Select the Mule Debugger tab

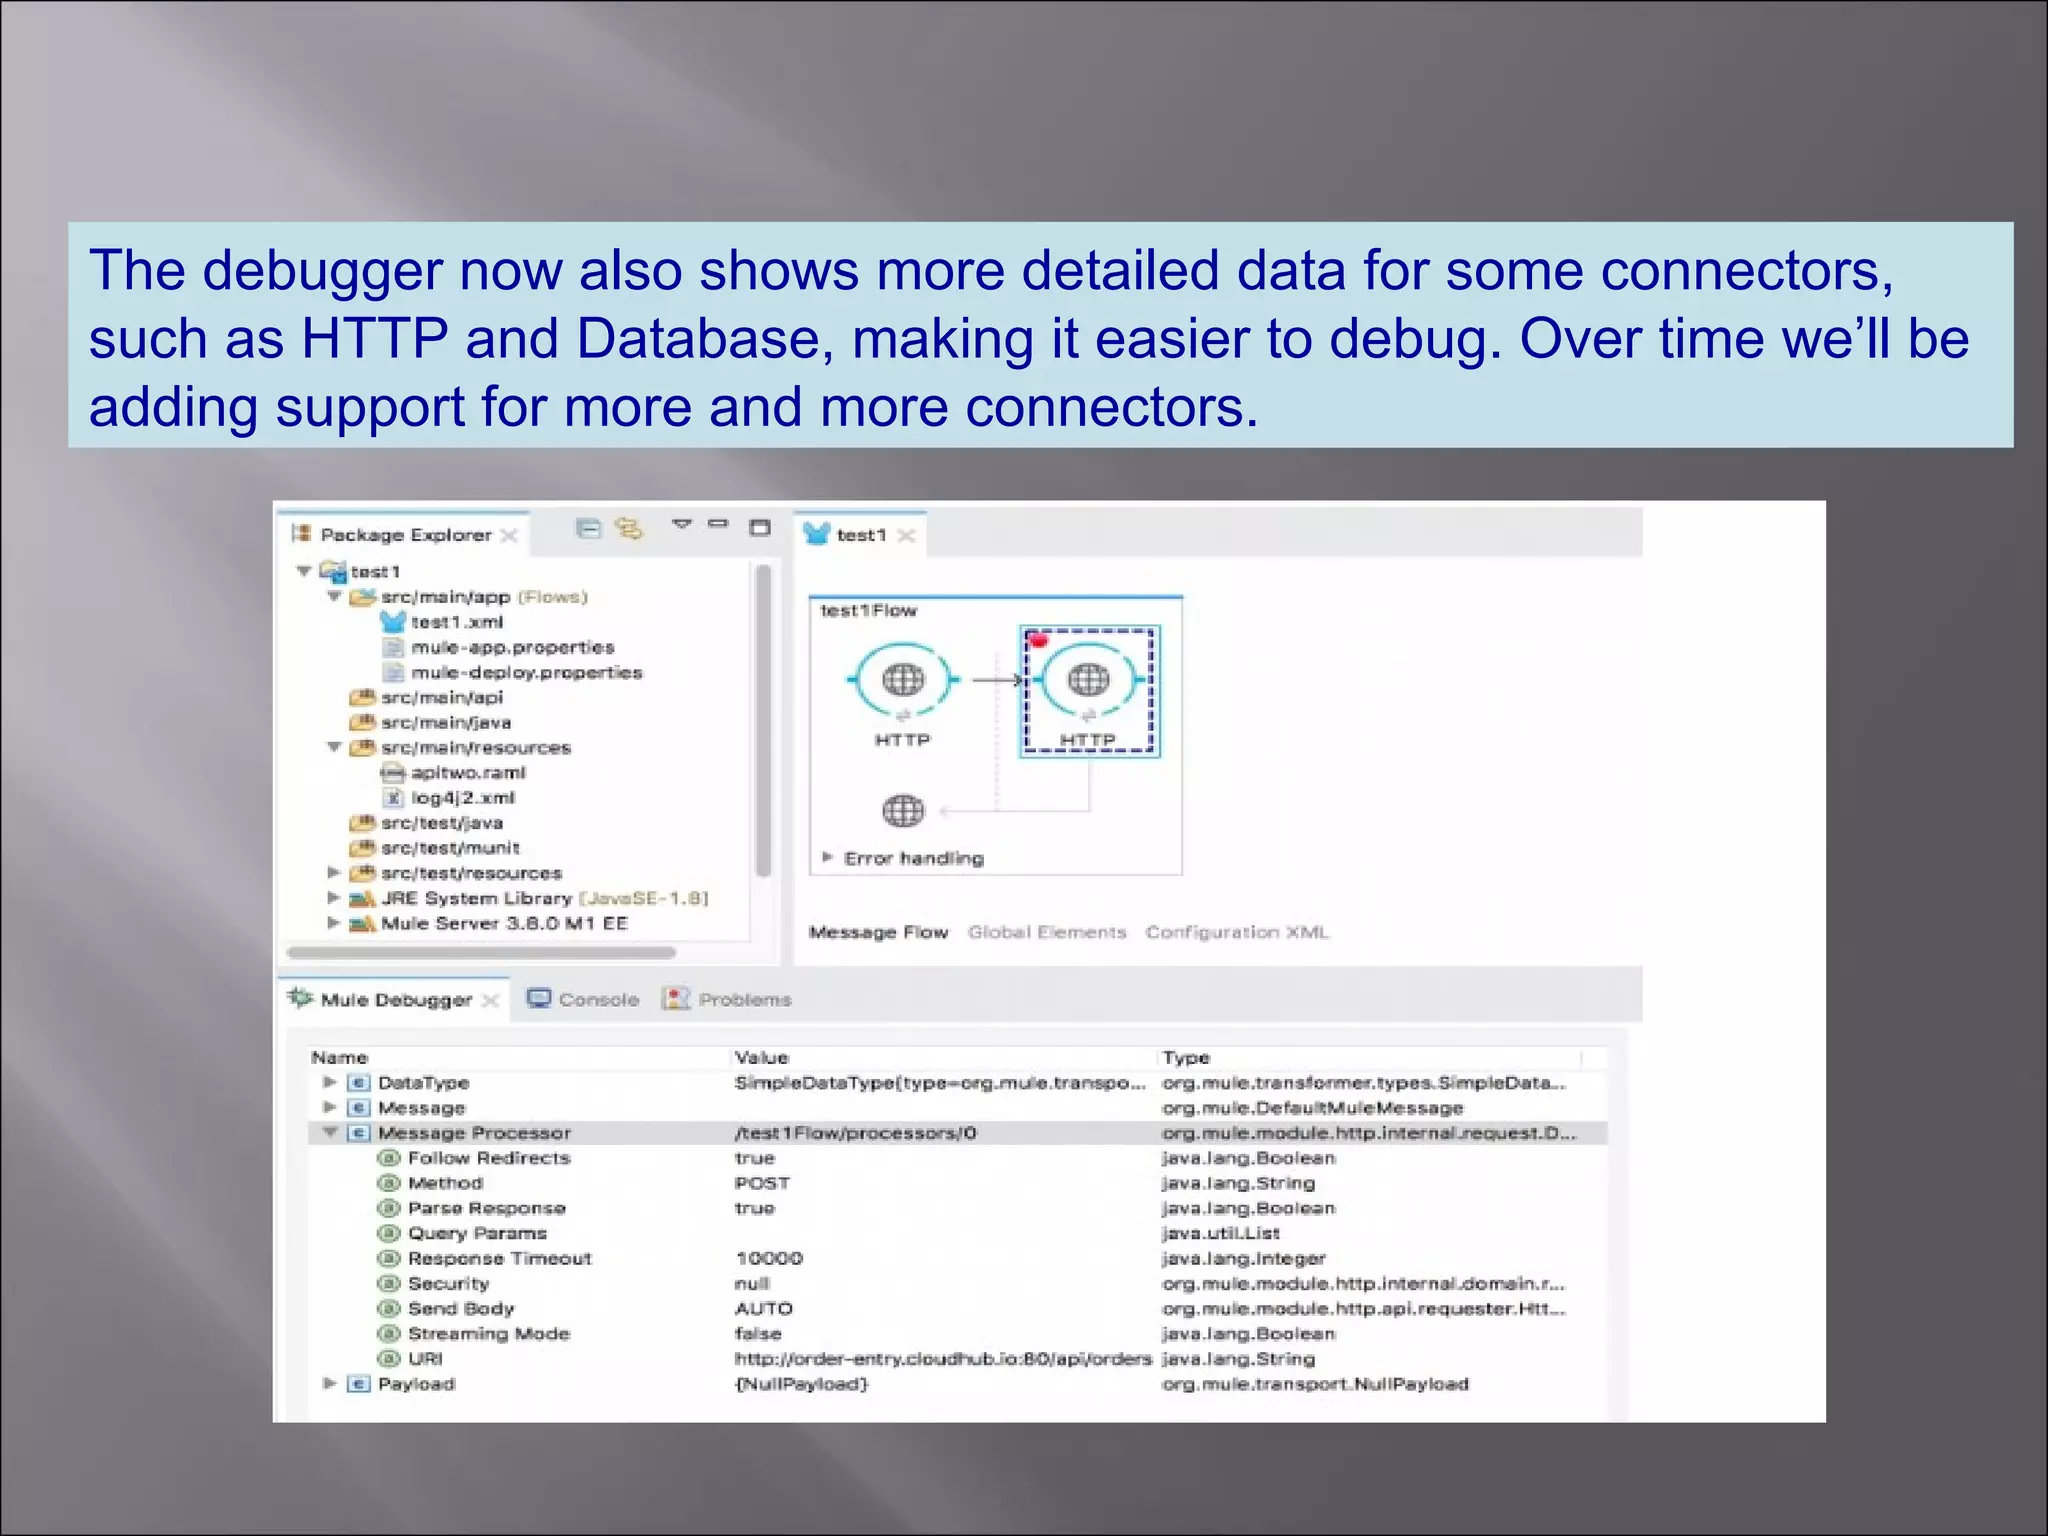[x=395, y=1000]
